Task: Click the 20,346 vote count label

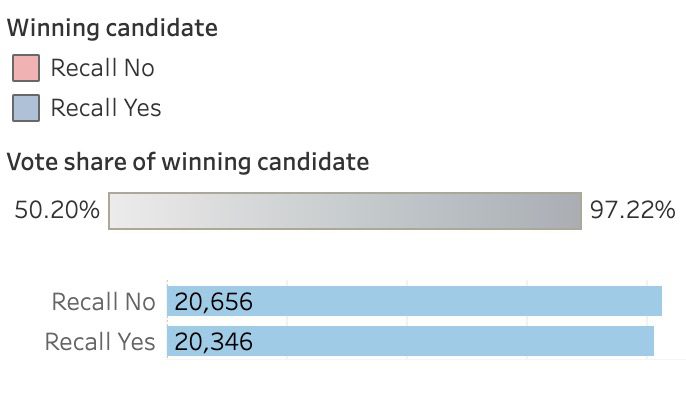Action: [214, 342]
